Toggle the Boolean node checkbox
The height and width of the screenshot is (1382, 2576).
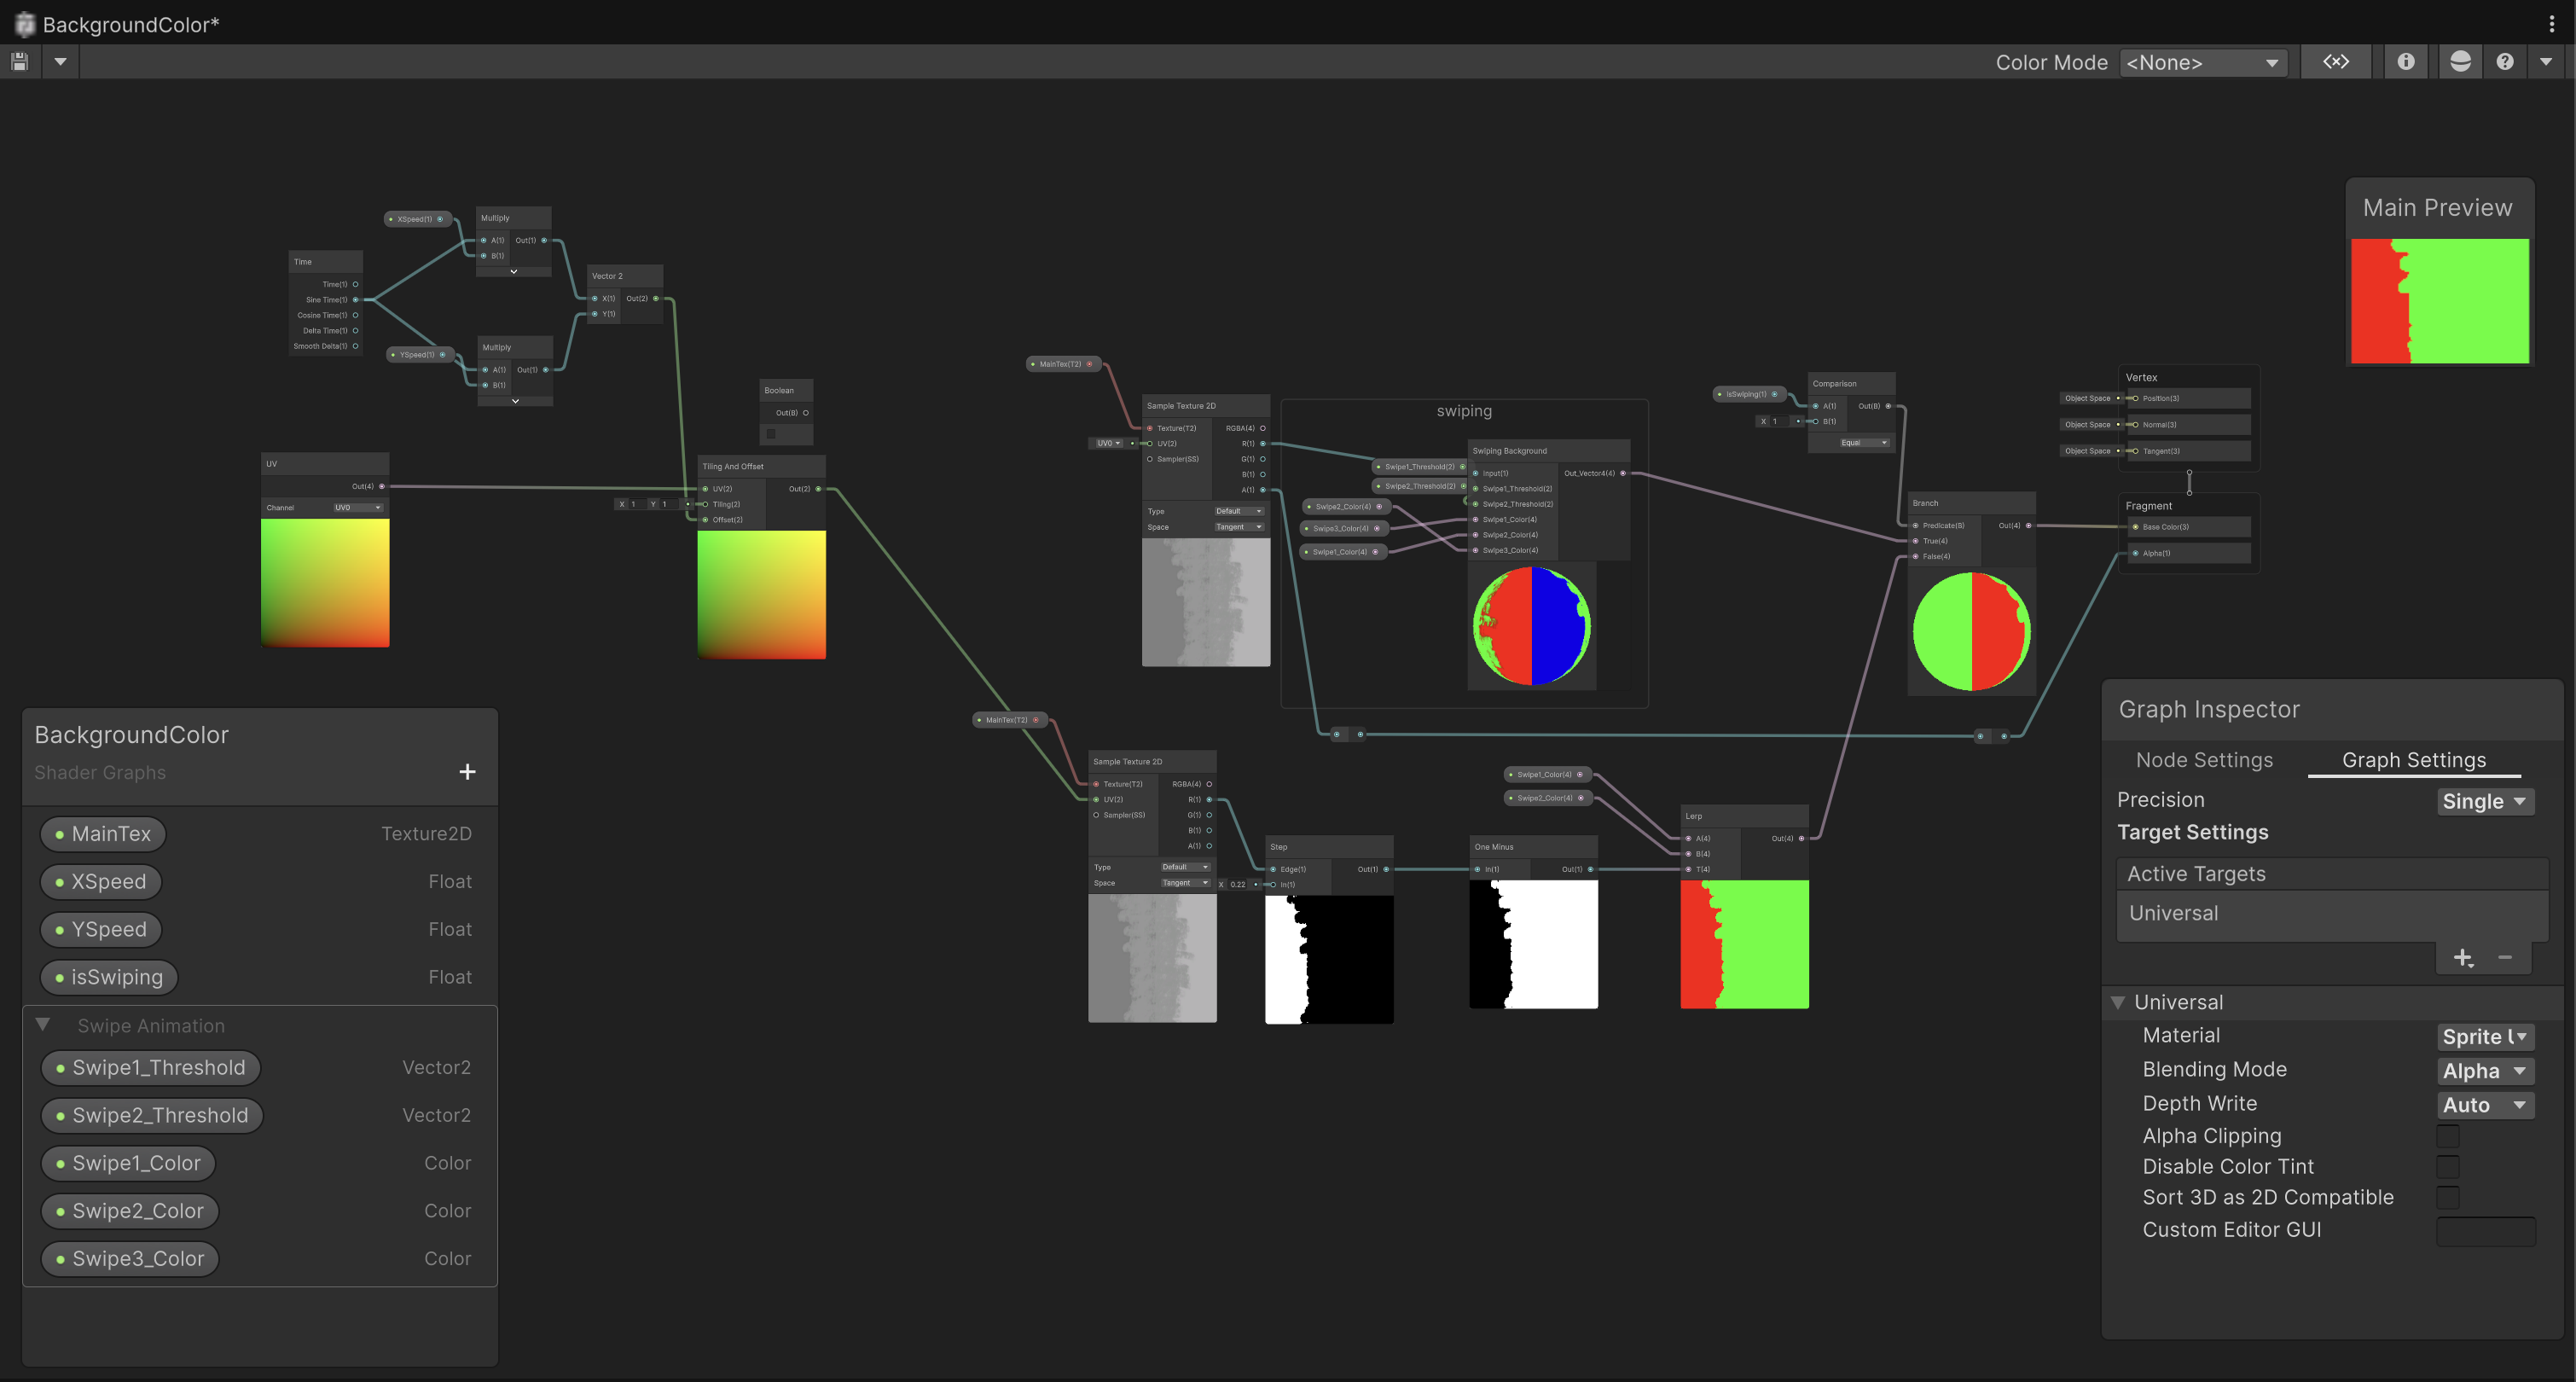(x=771, y=434)
